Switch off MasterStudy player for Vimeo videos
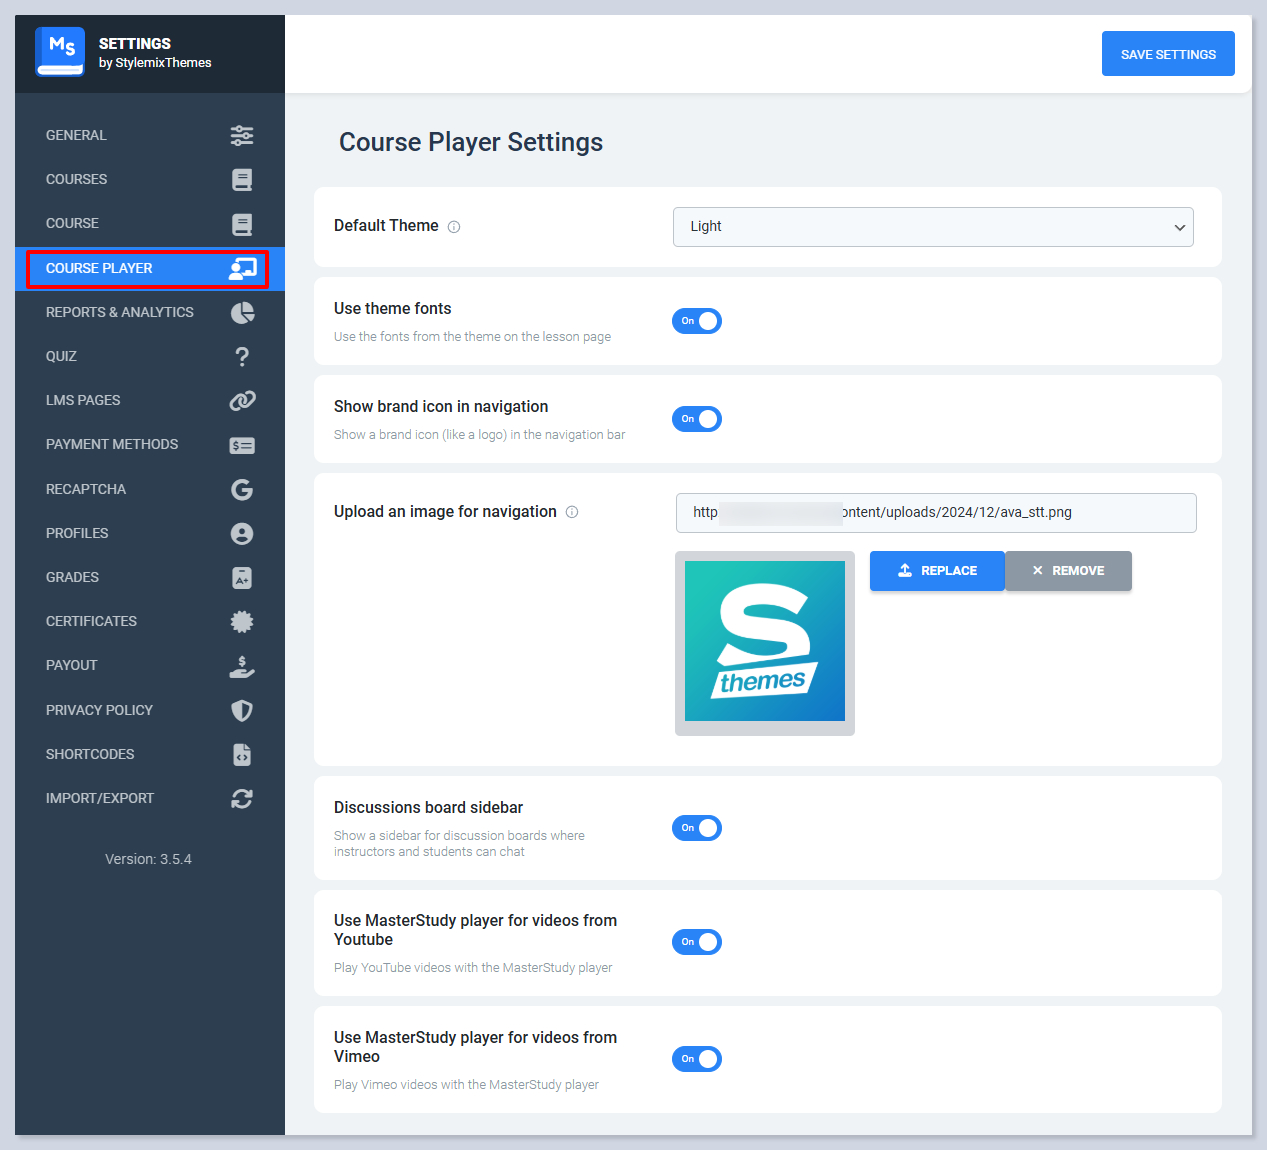This screenshot has height=1150, width=1267. (697, 1059)
